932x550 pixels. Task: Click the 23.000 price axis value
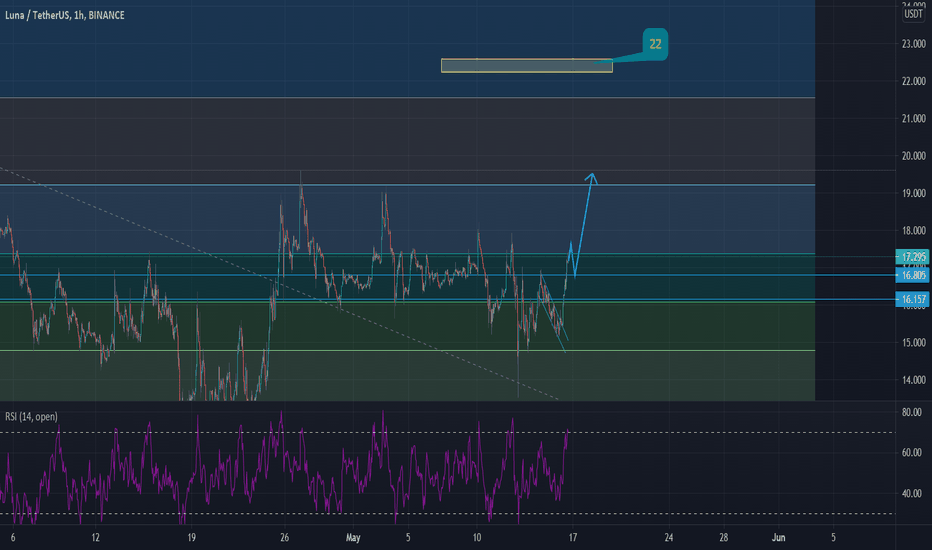coord(914,44)
